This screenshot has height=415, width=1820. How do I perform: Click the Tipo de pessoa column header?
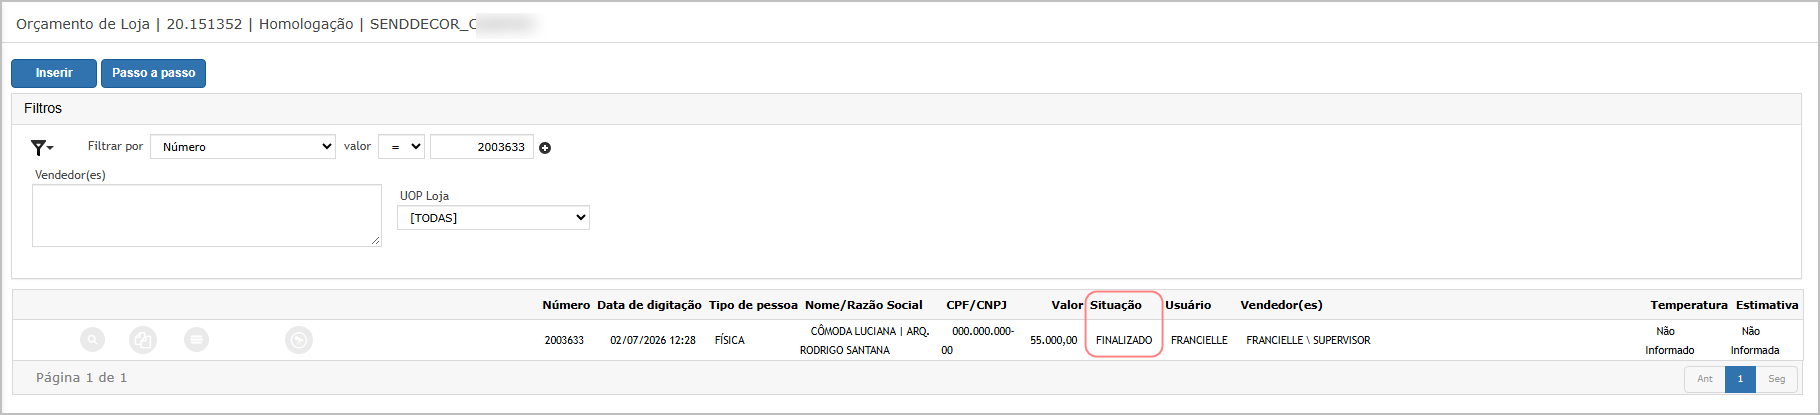(753, 305)
